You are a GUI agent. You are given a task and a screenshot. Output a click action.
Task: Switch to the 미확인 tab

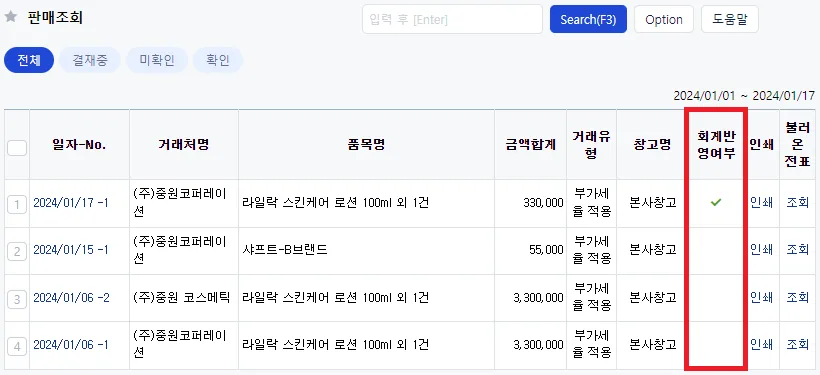pyautogui.click(x=157, y=60)
